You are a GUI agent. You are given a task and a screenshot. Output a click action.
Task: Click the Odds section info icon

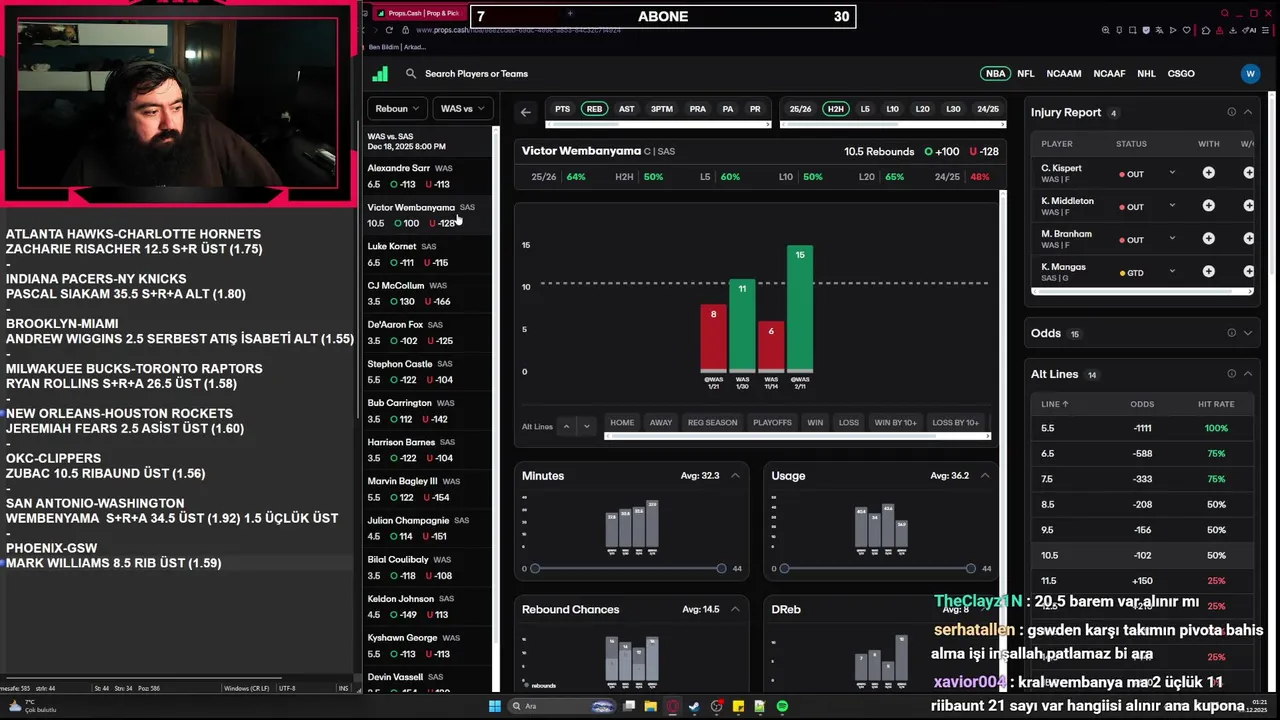1231,333
